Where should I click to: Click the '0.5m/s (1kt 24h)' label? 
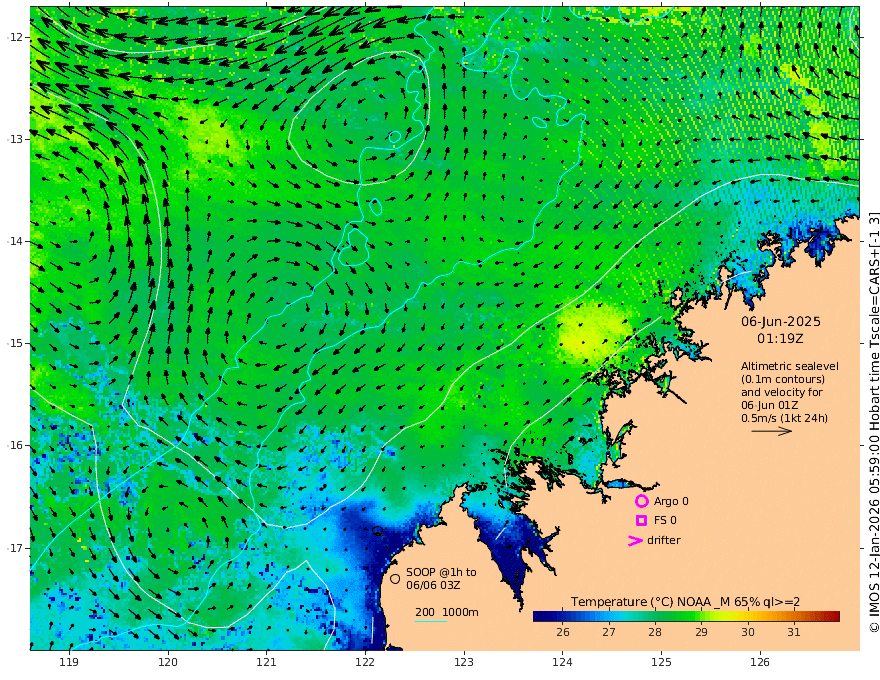[784, 418]
